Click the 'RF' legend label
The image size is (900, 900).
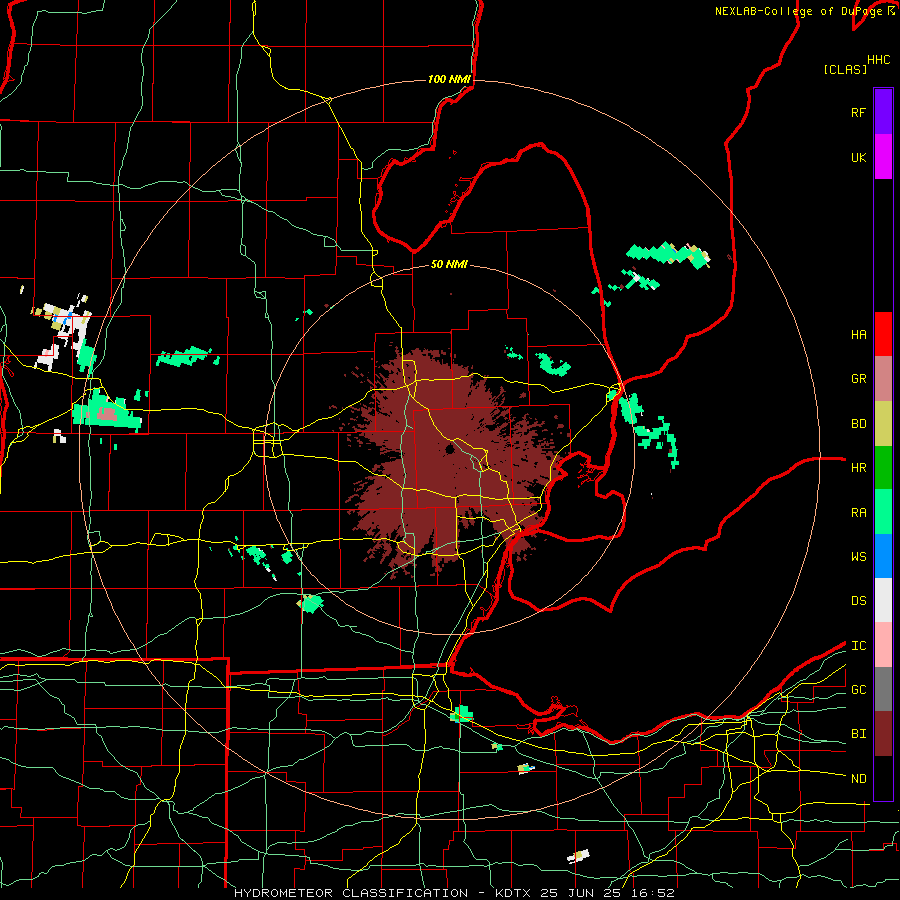click(858, 113)
